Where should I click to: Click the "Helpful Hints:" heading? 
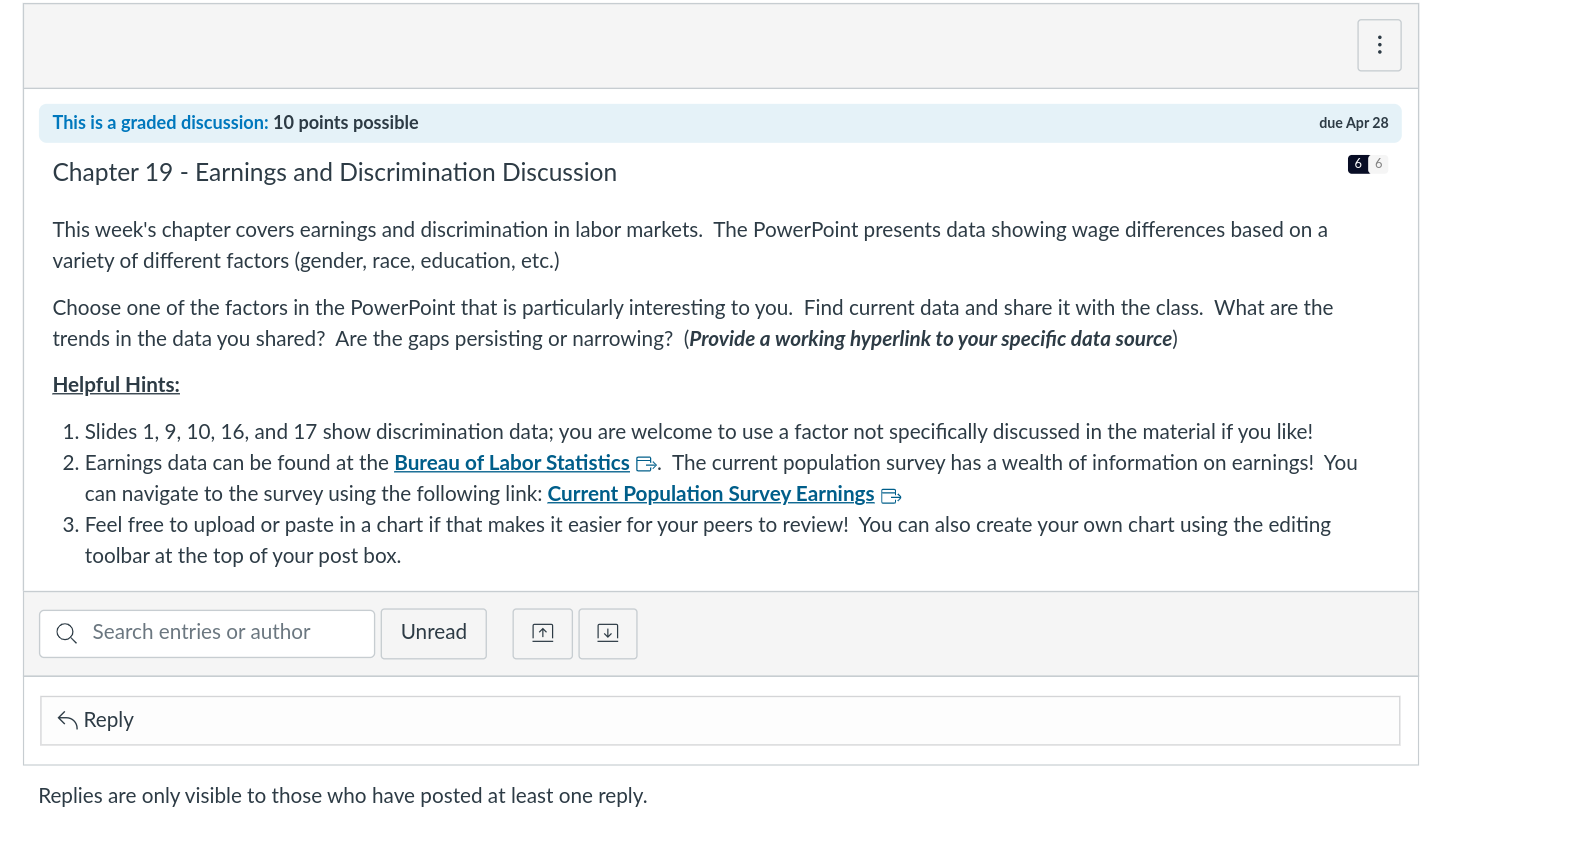pos(116,385)
